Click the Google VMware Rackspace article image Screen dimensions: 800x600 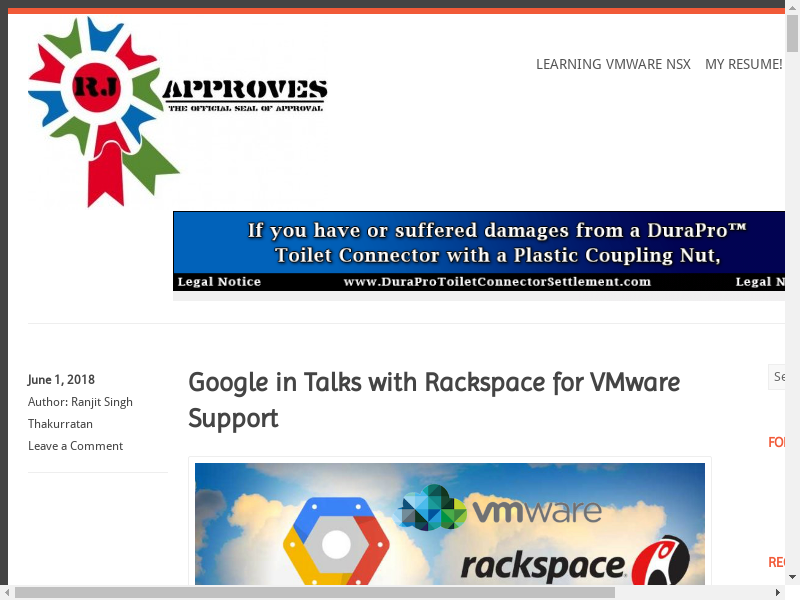pos(450,523)
